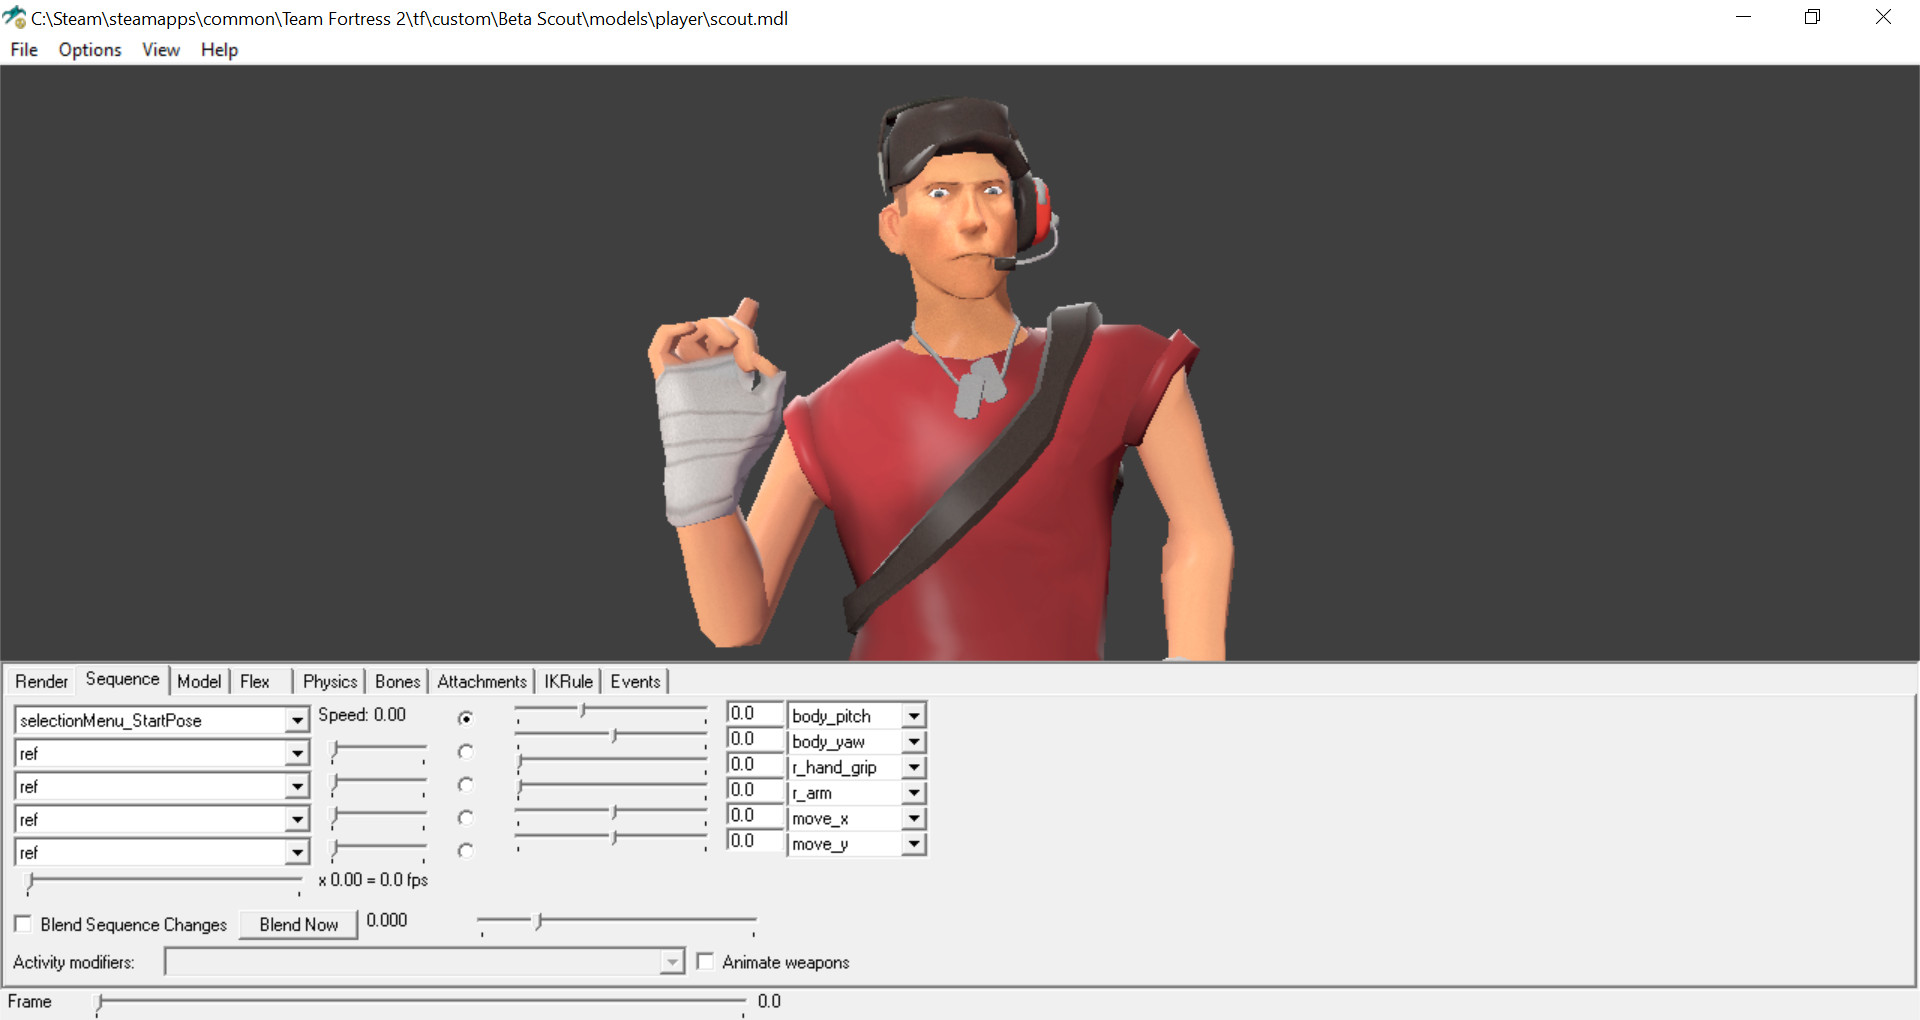Open the IKRule tab
This screenshot has height=1020, width=1920.
click(568, 681)
